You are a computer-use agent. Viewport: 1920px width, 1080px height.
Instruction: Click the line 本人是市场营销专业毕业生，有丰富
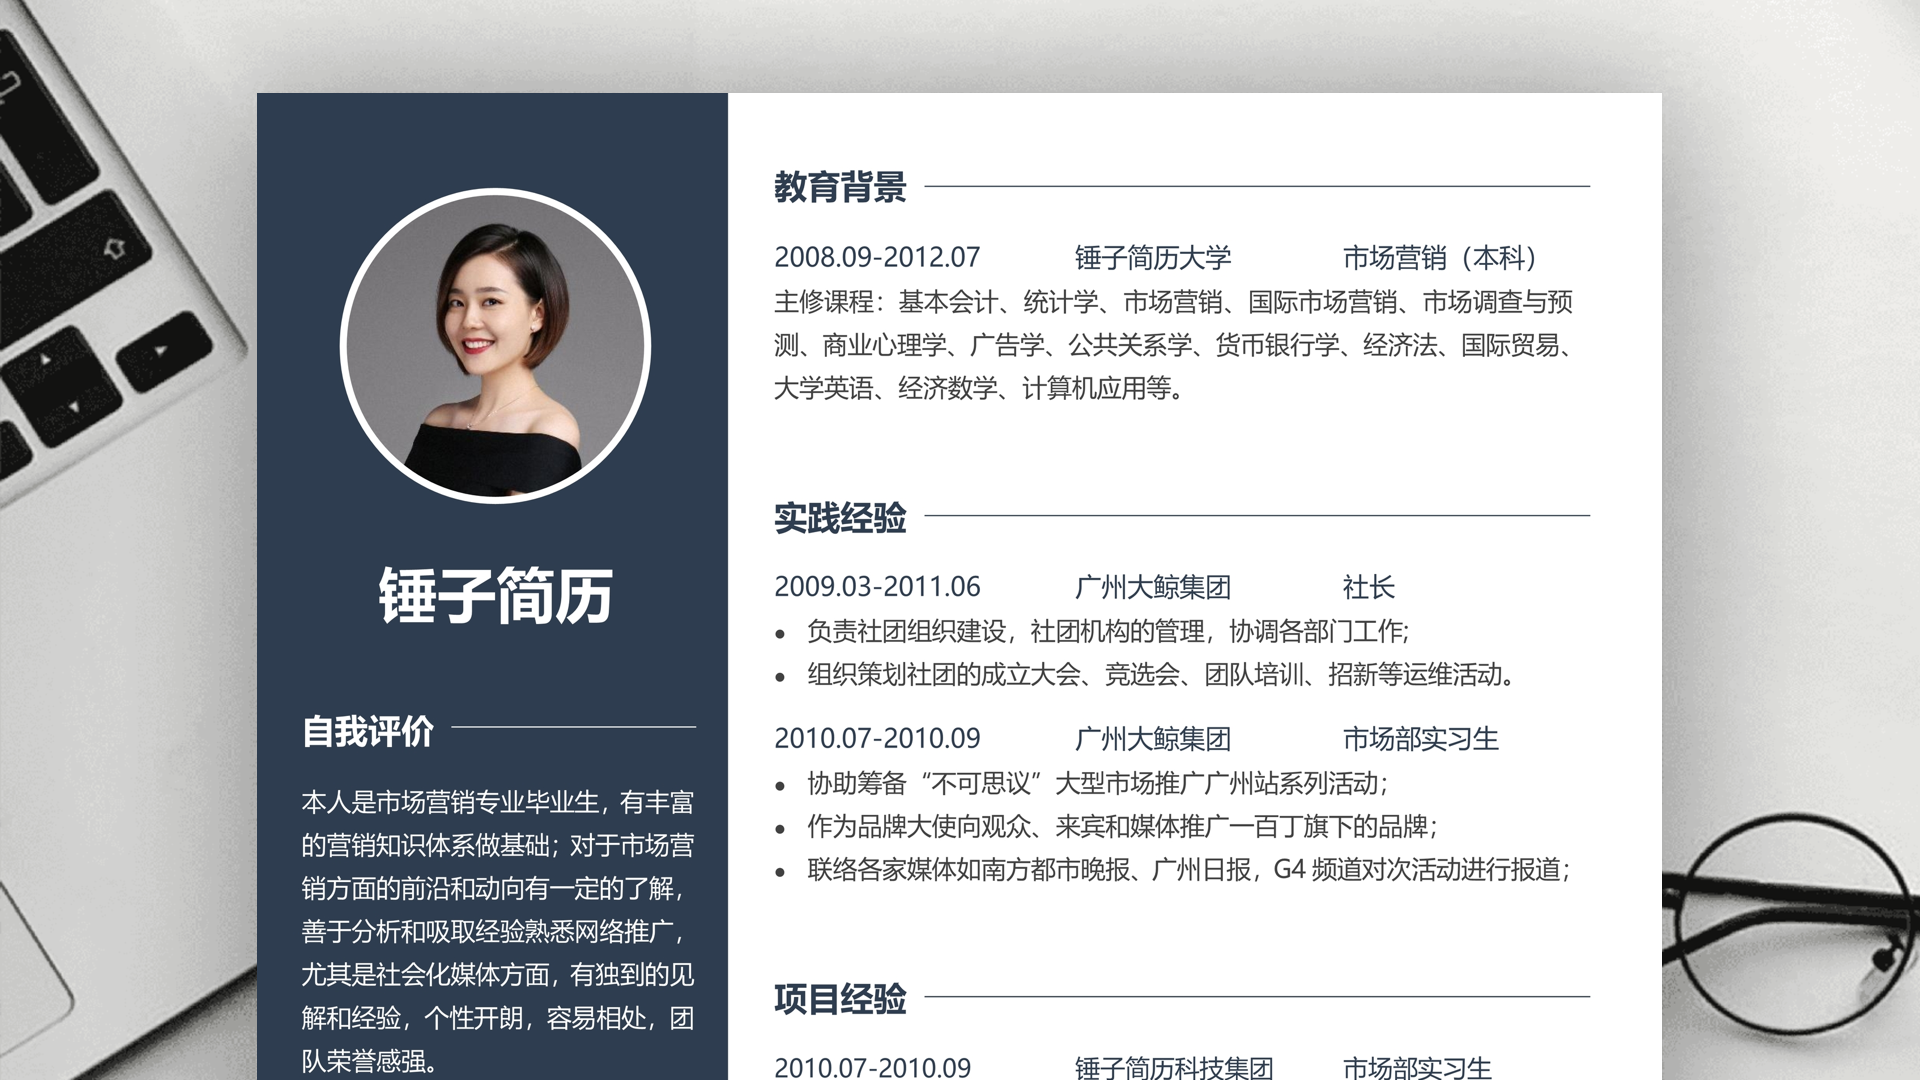[x=498, y=802]
